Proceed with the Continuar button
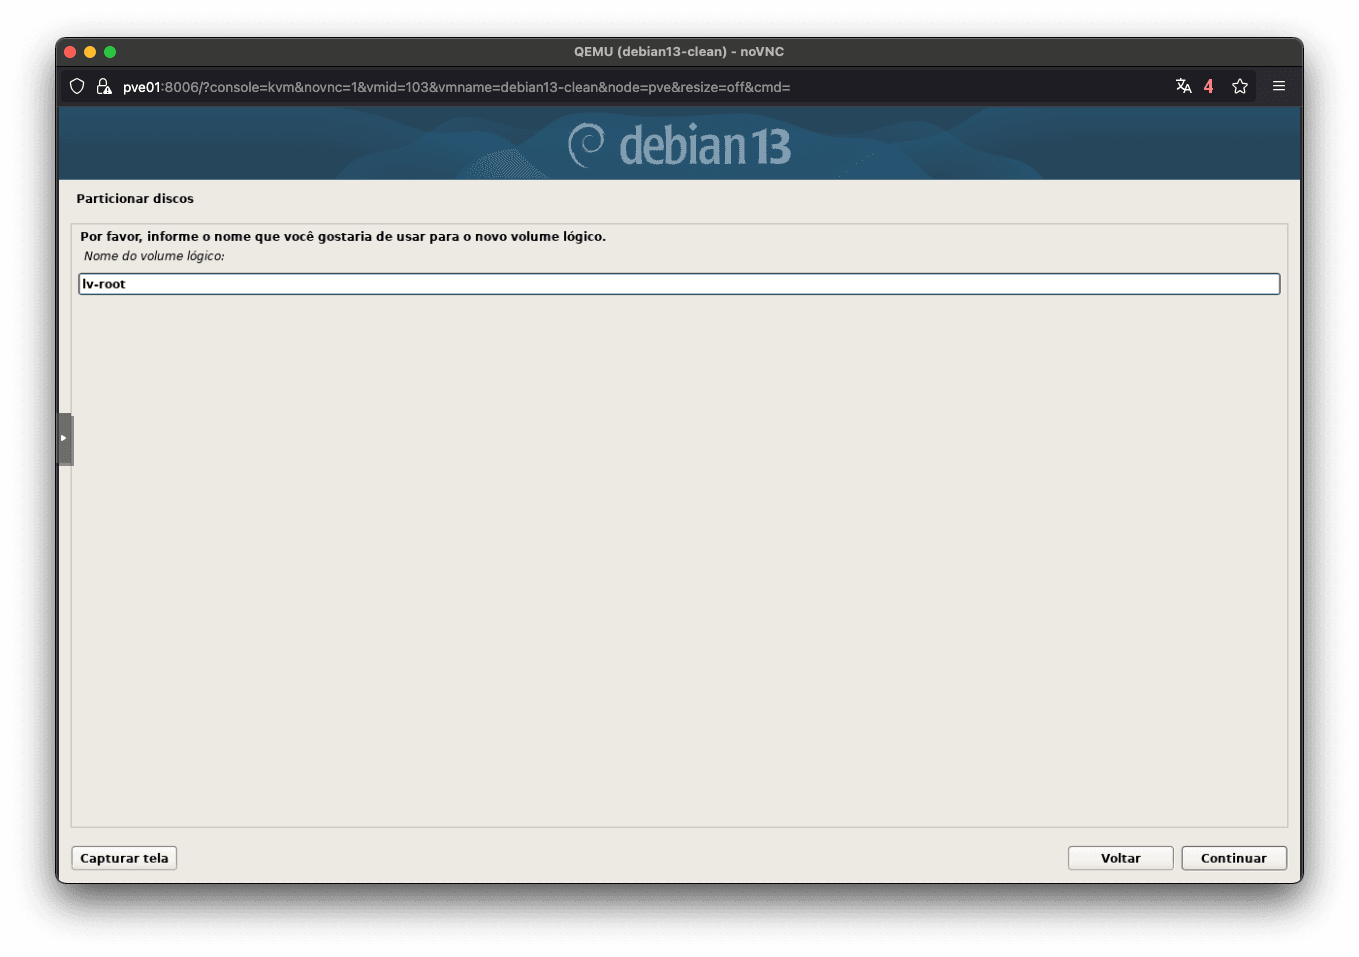 point(1233,858)
